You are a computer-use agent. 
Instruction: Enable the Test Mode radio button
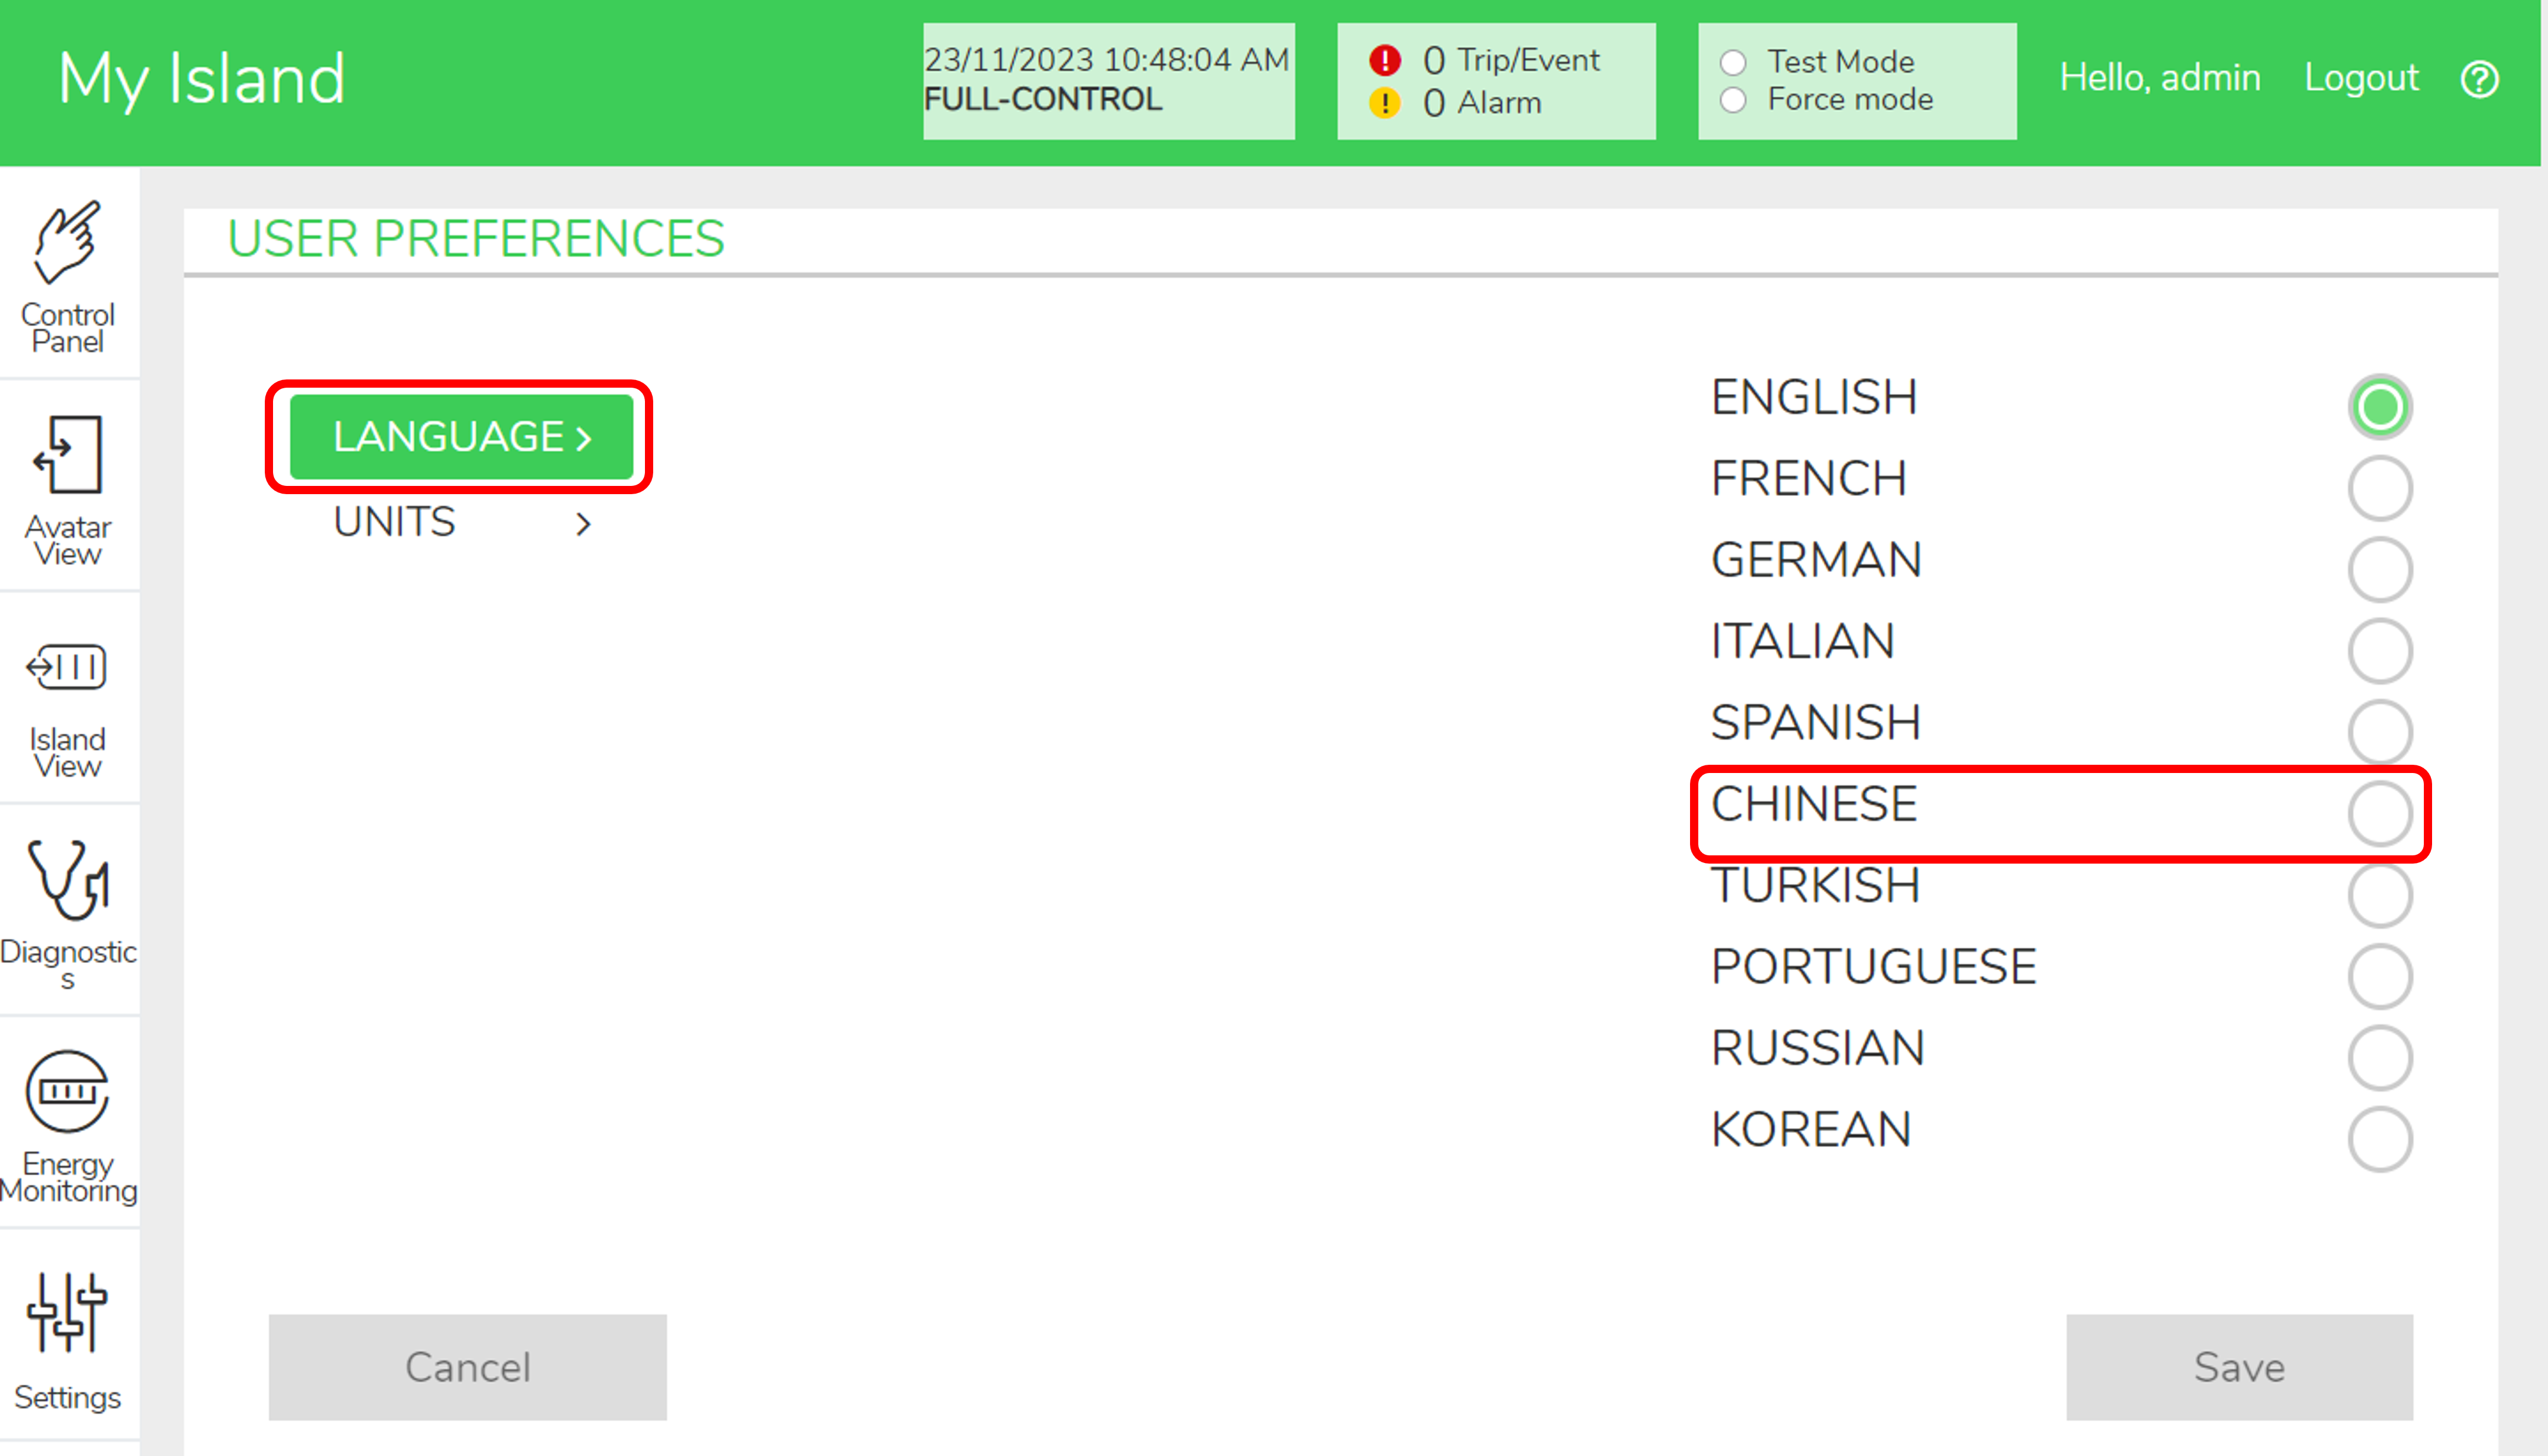pos(1733,63)
